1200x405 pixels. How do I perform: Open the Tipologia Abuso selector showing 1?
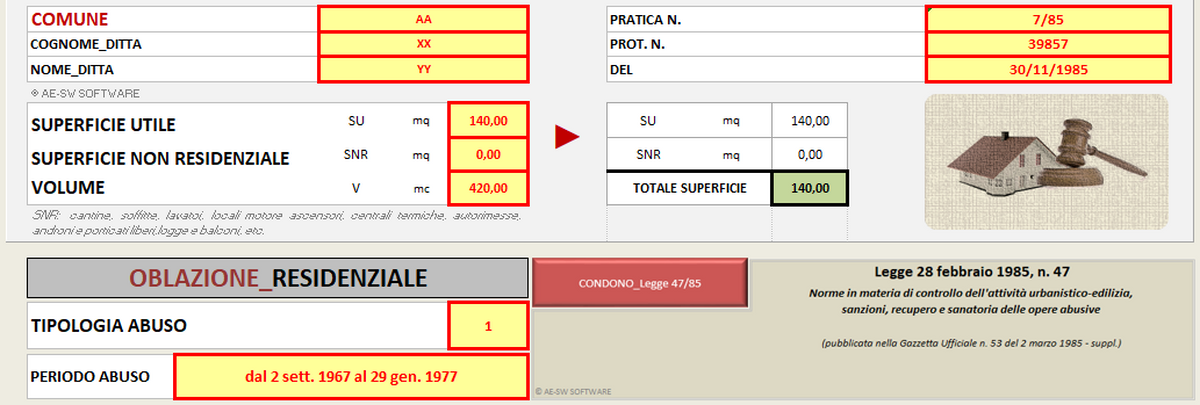coord(487,326)
